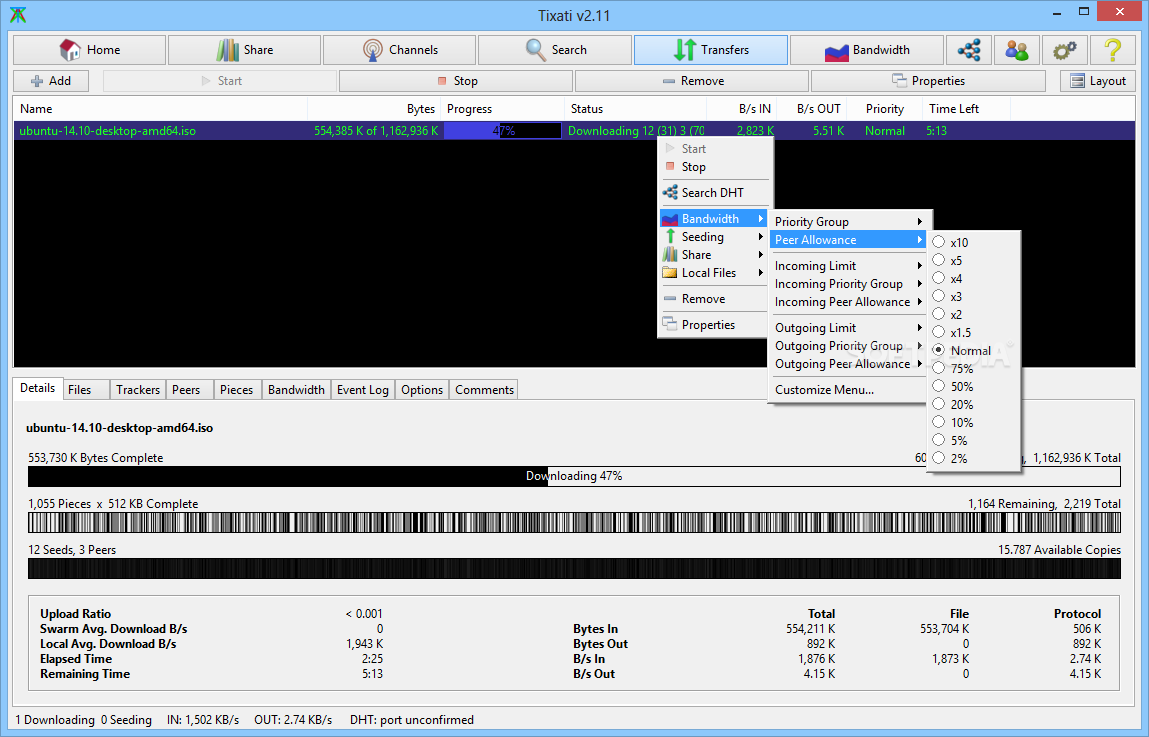
Task: Click the Layout button icon
Action: pos(1077,81)
